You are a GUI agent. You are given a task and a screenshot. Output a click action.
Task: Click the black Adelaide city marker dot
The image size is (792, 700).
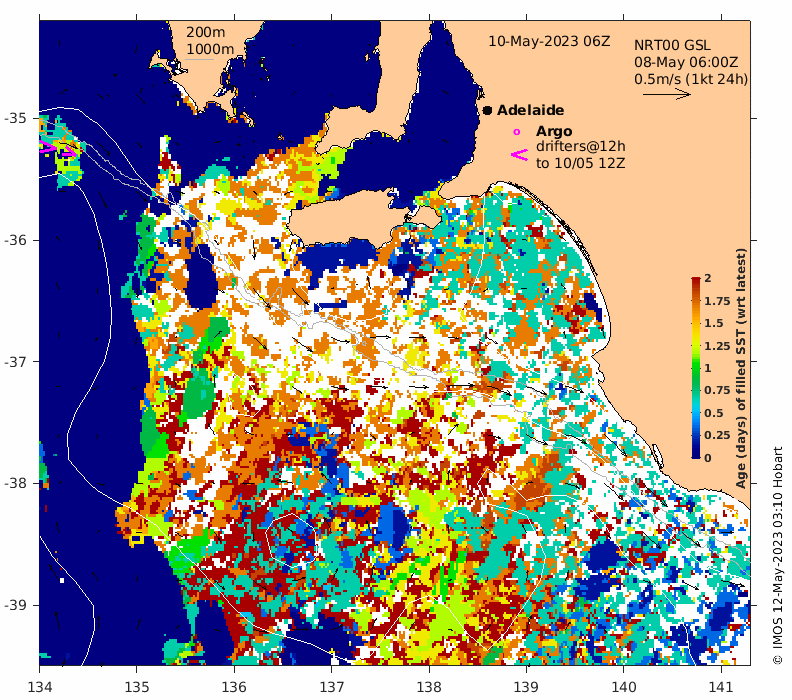pyautogui.click(x=487, y=110)
